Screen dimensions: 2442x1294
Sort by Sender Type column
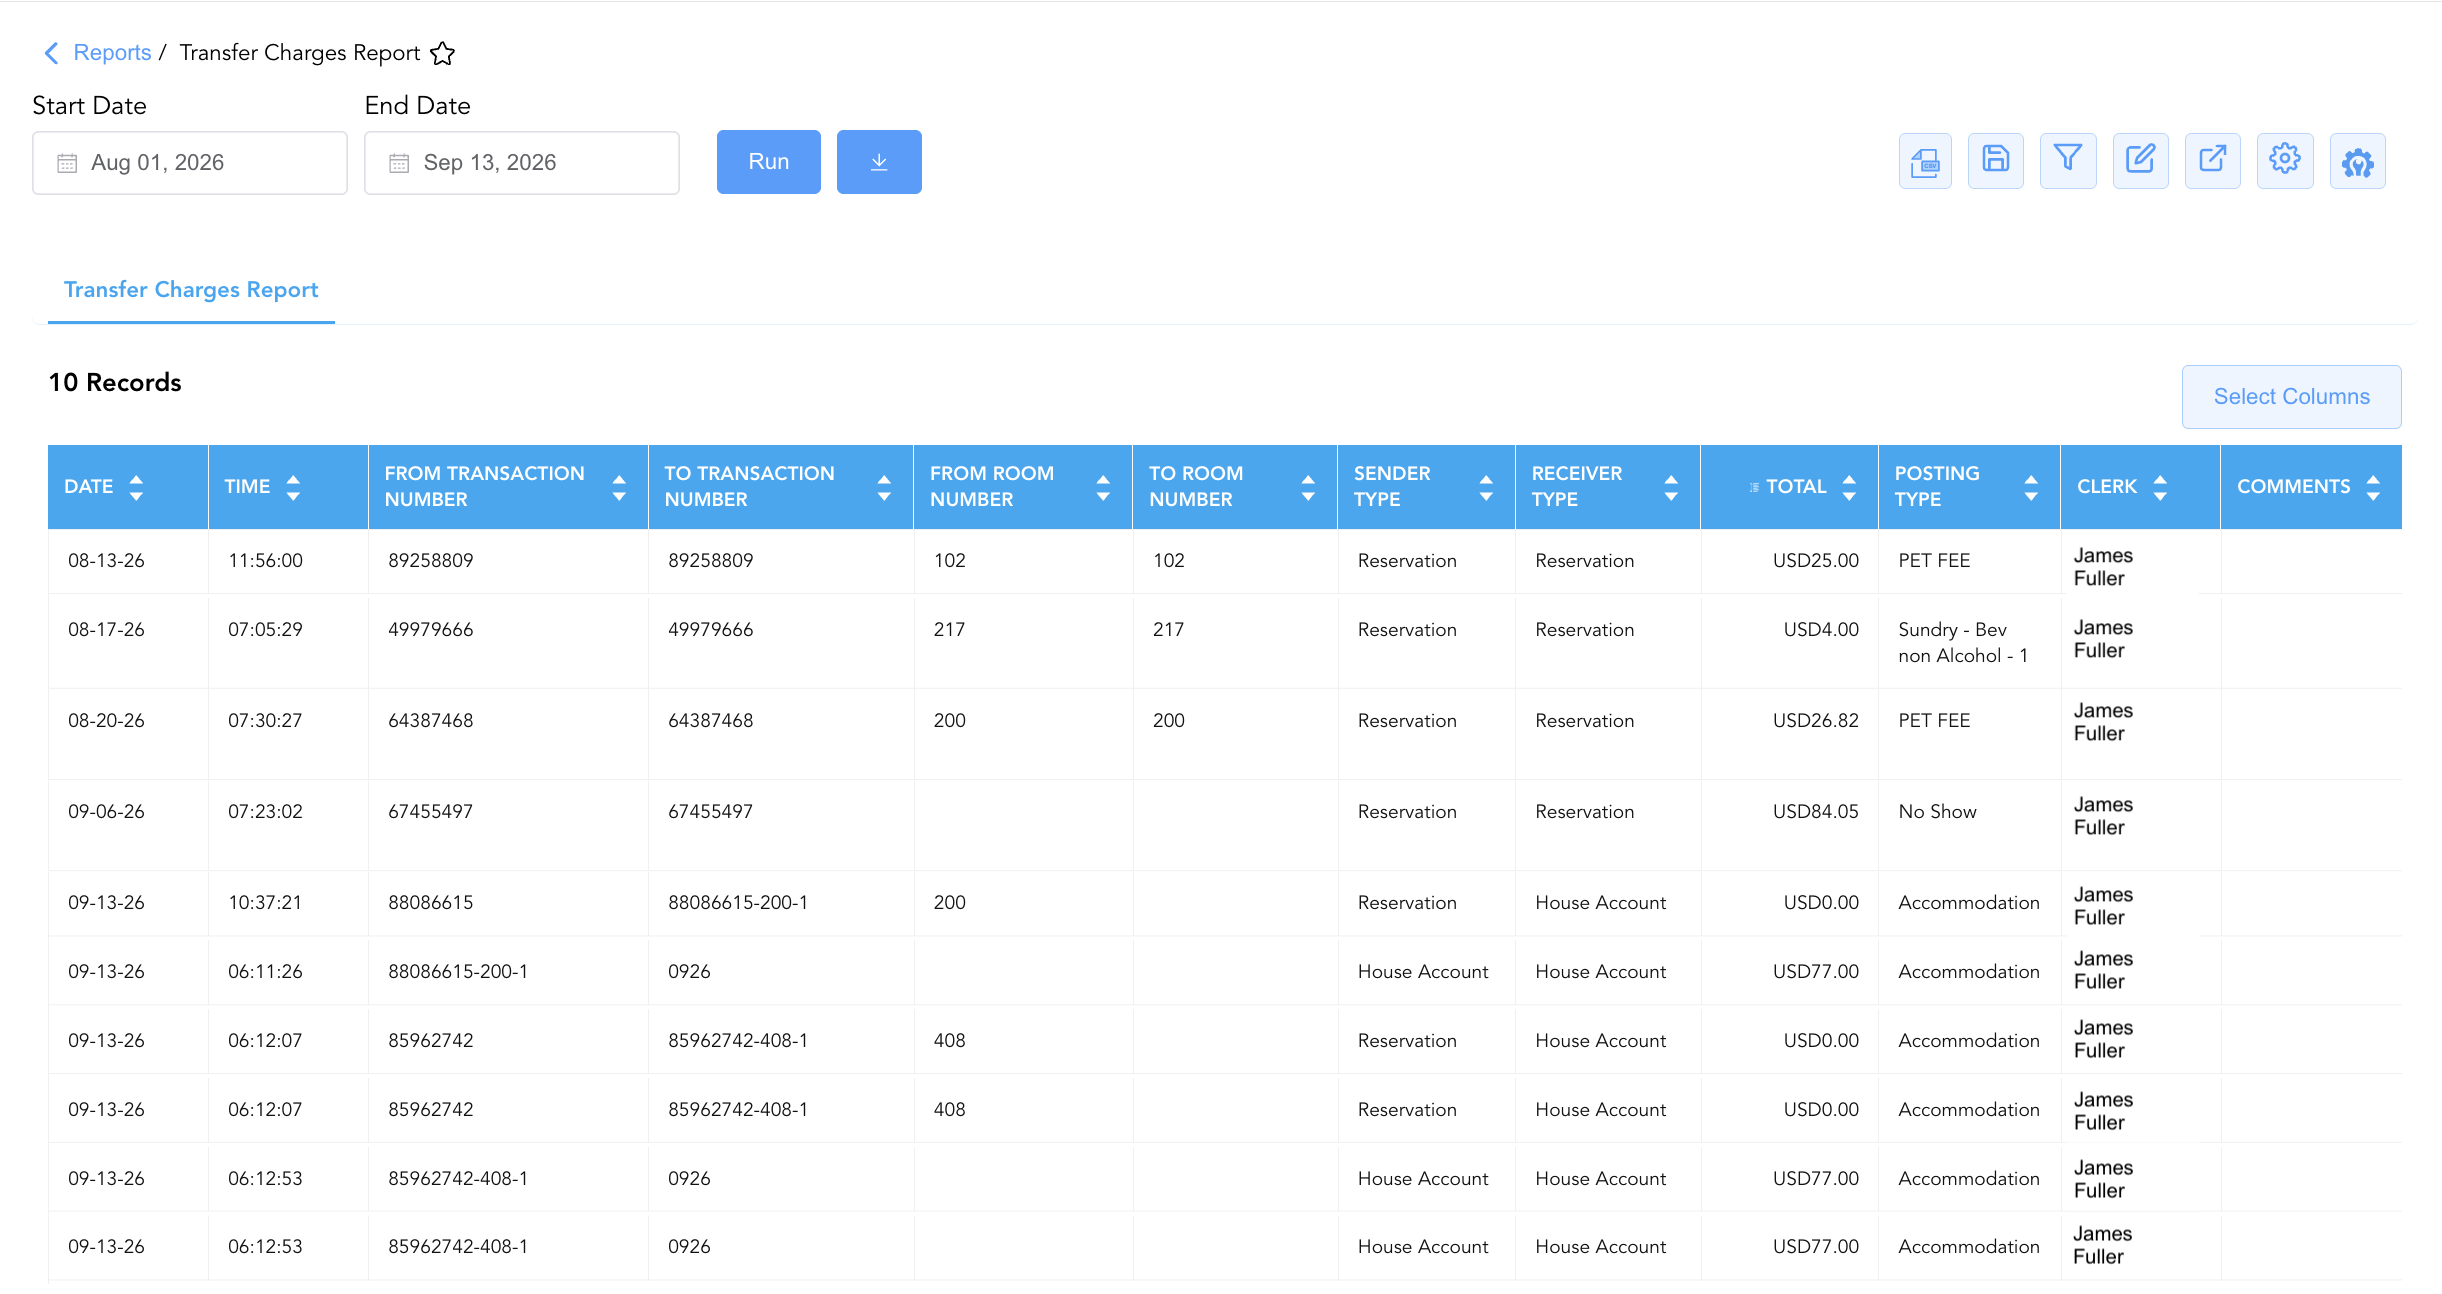click(x=1486, y=487)
